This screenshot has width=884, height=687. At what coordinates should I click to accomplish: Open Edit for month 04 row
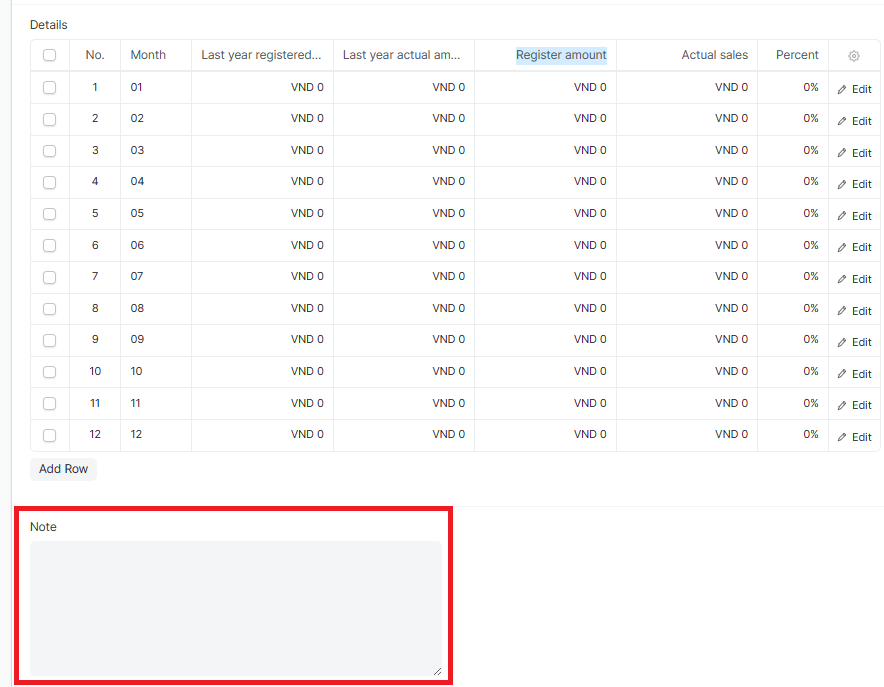click(x=854, y=184)
